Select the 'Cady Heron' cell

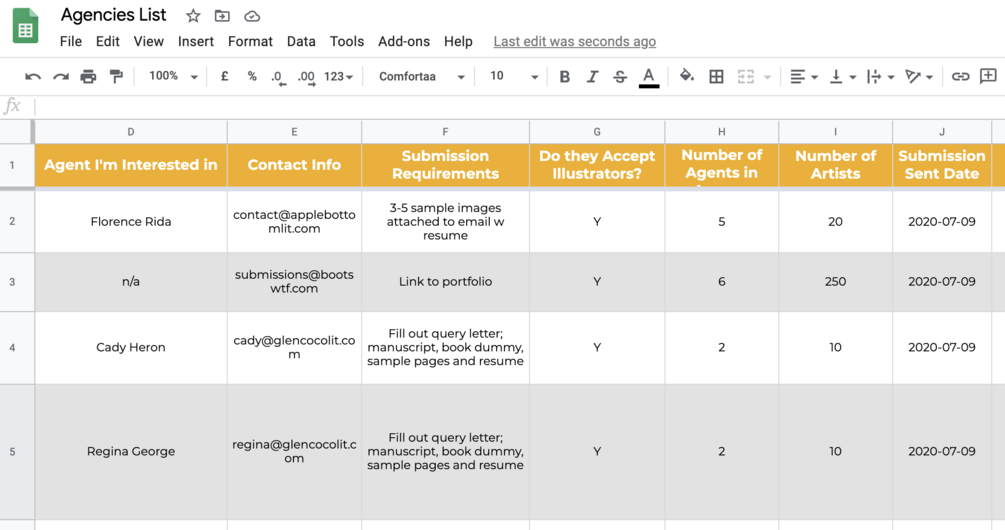[x=131, y=347]
